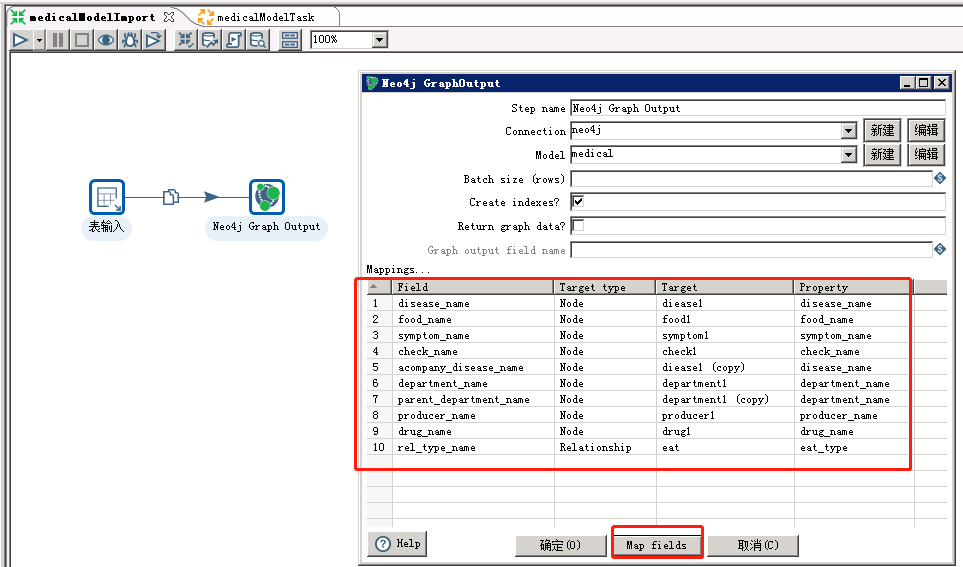The image size is (963, 567).
Task: Run impact analysis toolbar icon
Action: [x=209, y=41]
